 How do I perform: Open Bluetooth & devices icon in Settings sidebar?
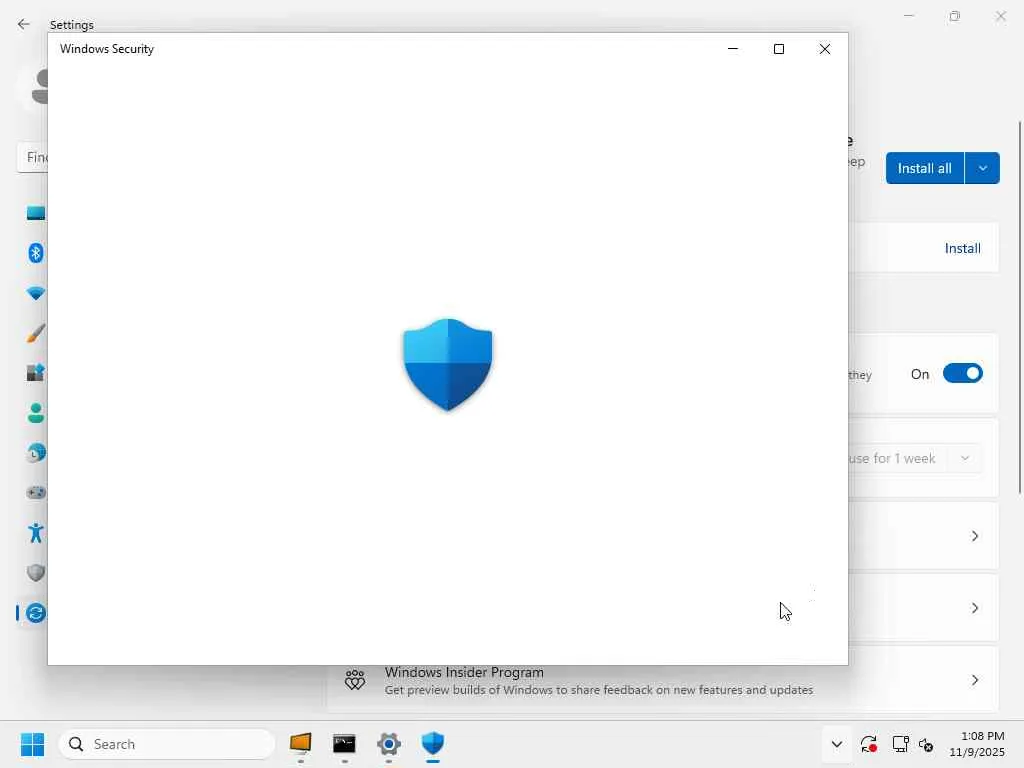pos(36,253)
